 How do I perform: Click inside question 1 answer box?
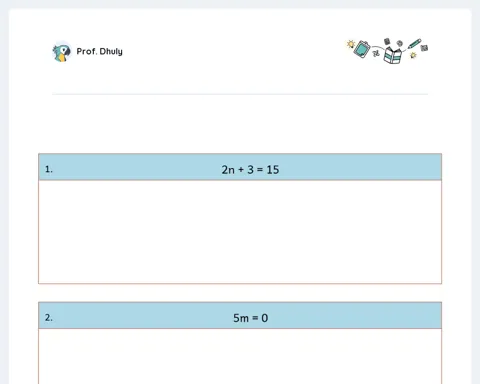point(240,232)
